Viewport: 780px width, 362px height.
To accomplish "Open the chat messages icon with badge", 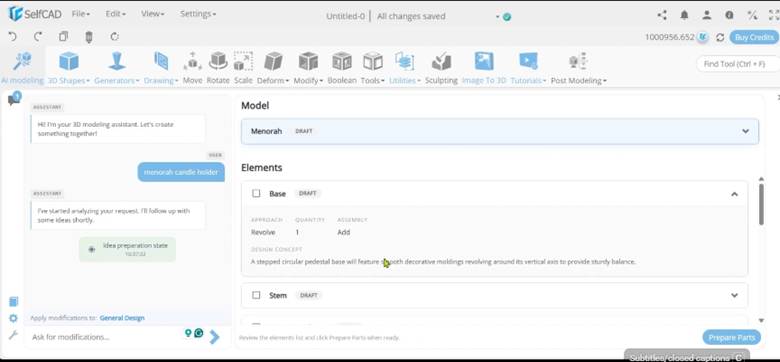I will pos(13,99).
